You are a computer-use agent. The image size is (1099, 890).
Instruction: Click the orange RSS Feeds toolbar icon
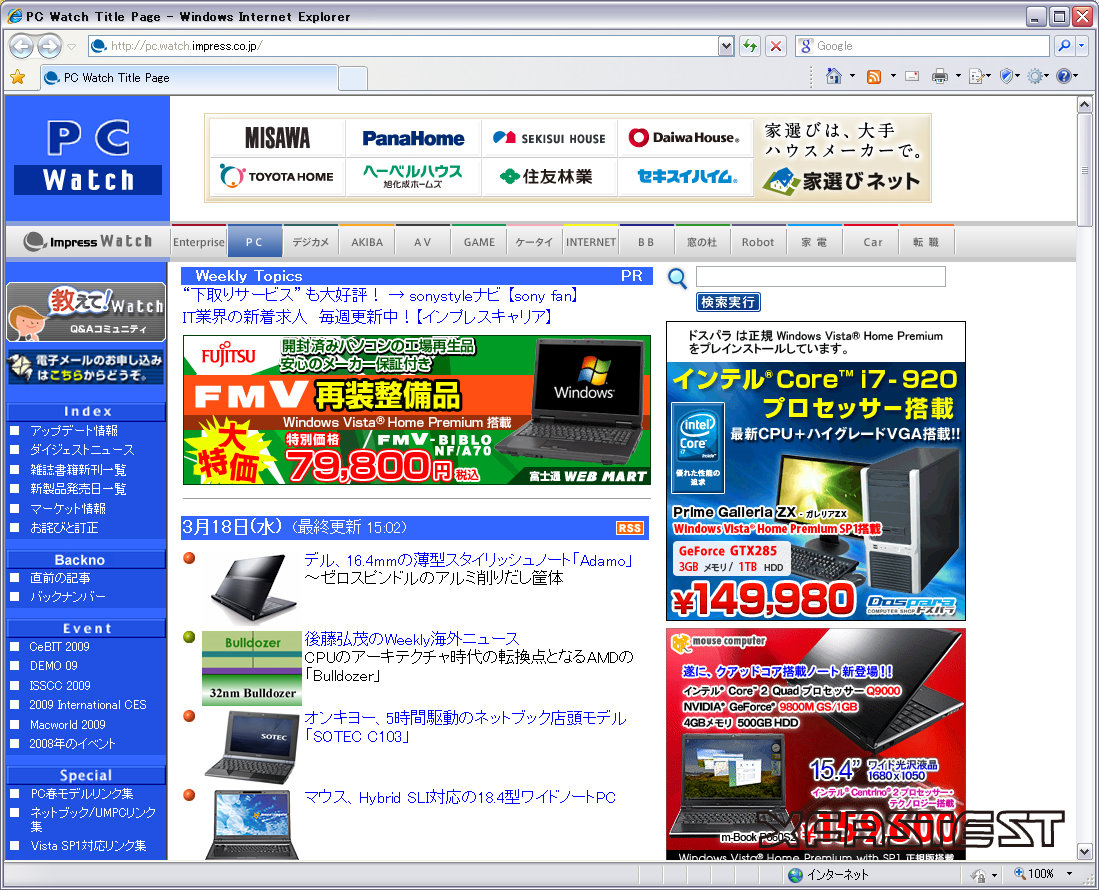click(x=874, y=76)
